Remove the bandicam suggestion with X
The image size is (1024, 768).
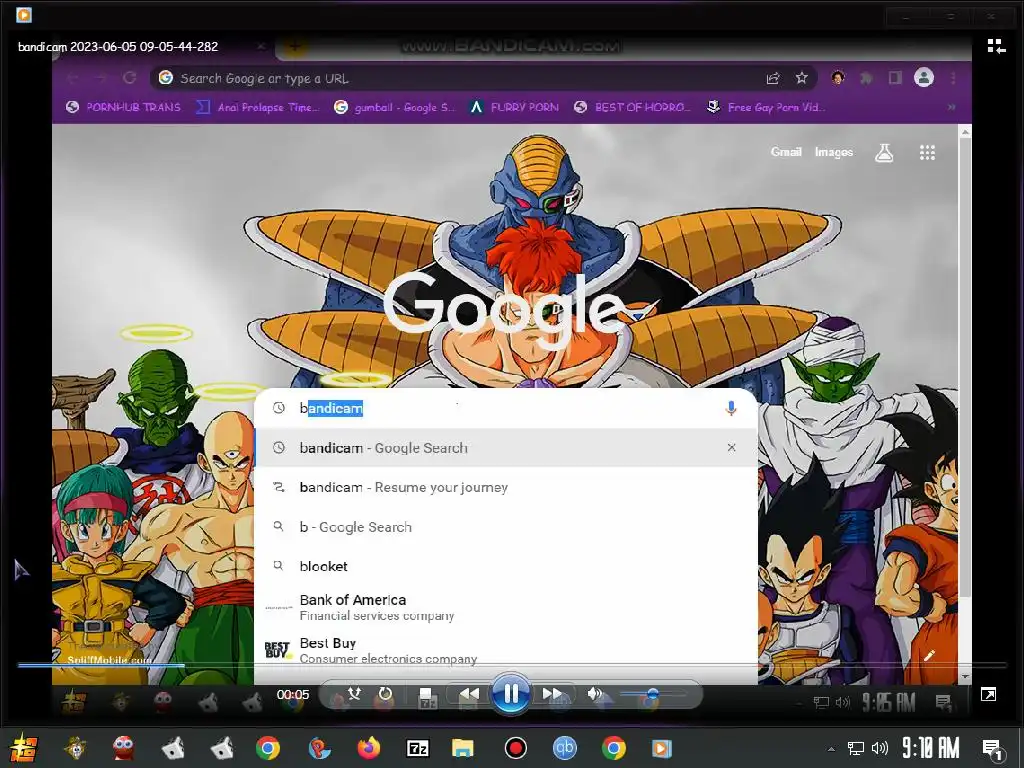point(731,447)
